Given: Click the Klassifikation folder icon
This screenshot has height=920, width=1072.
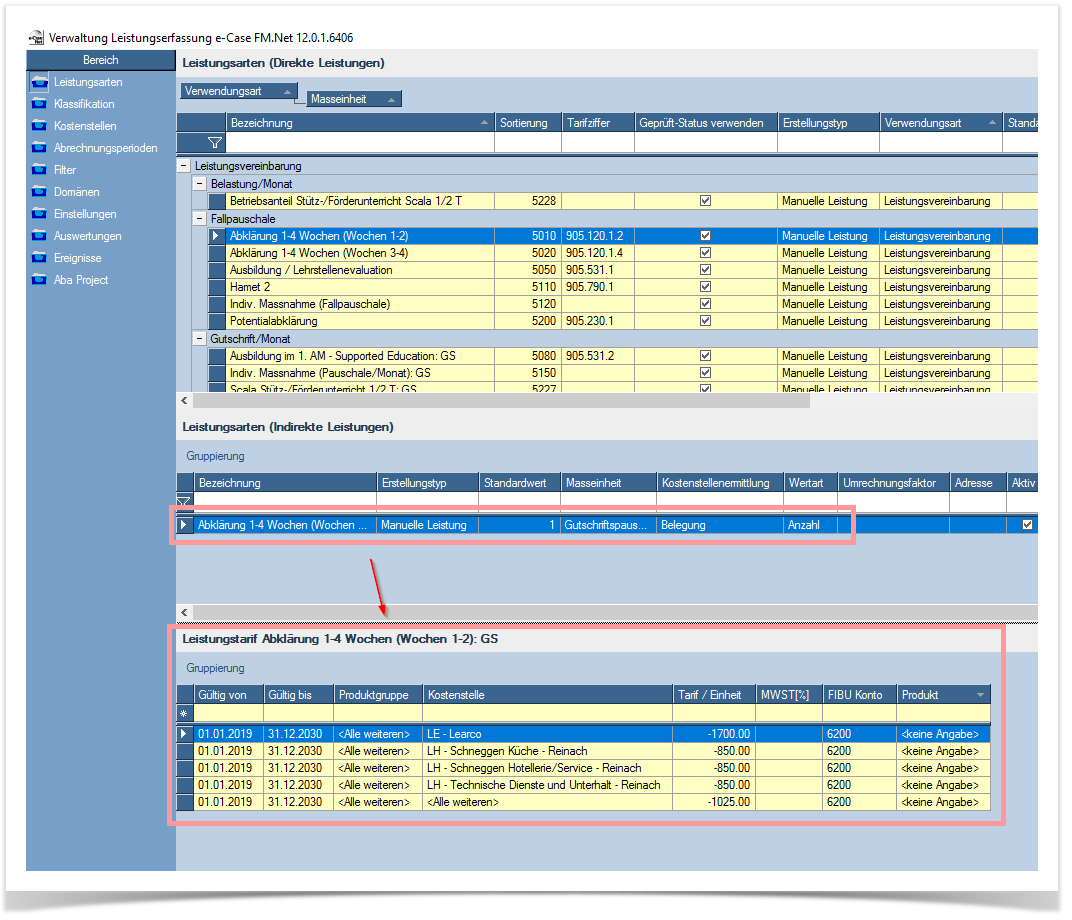Looking at the screenshot, I should tap(40, 104).
